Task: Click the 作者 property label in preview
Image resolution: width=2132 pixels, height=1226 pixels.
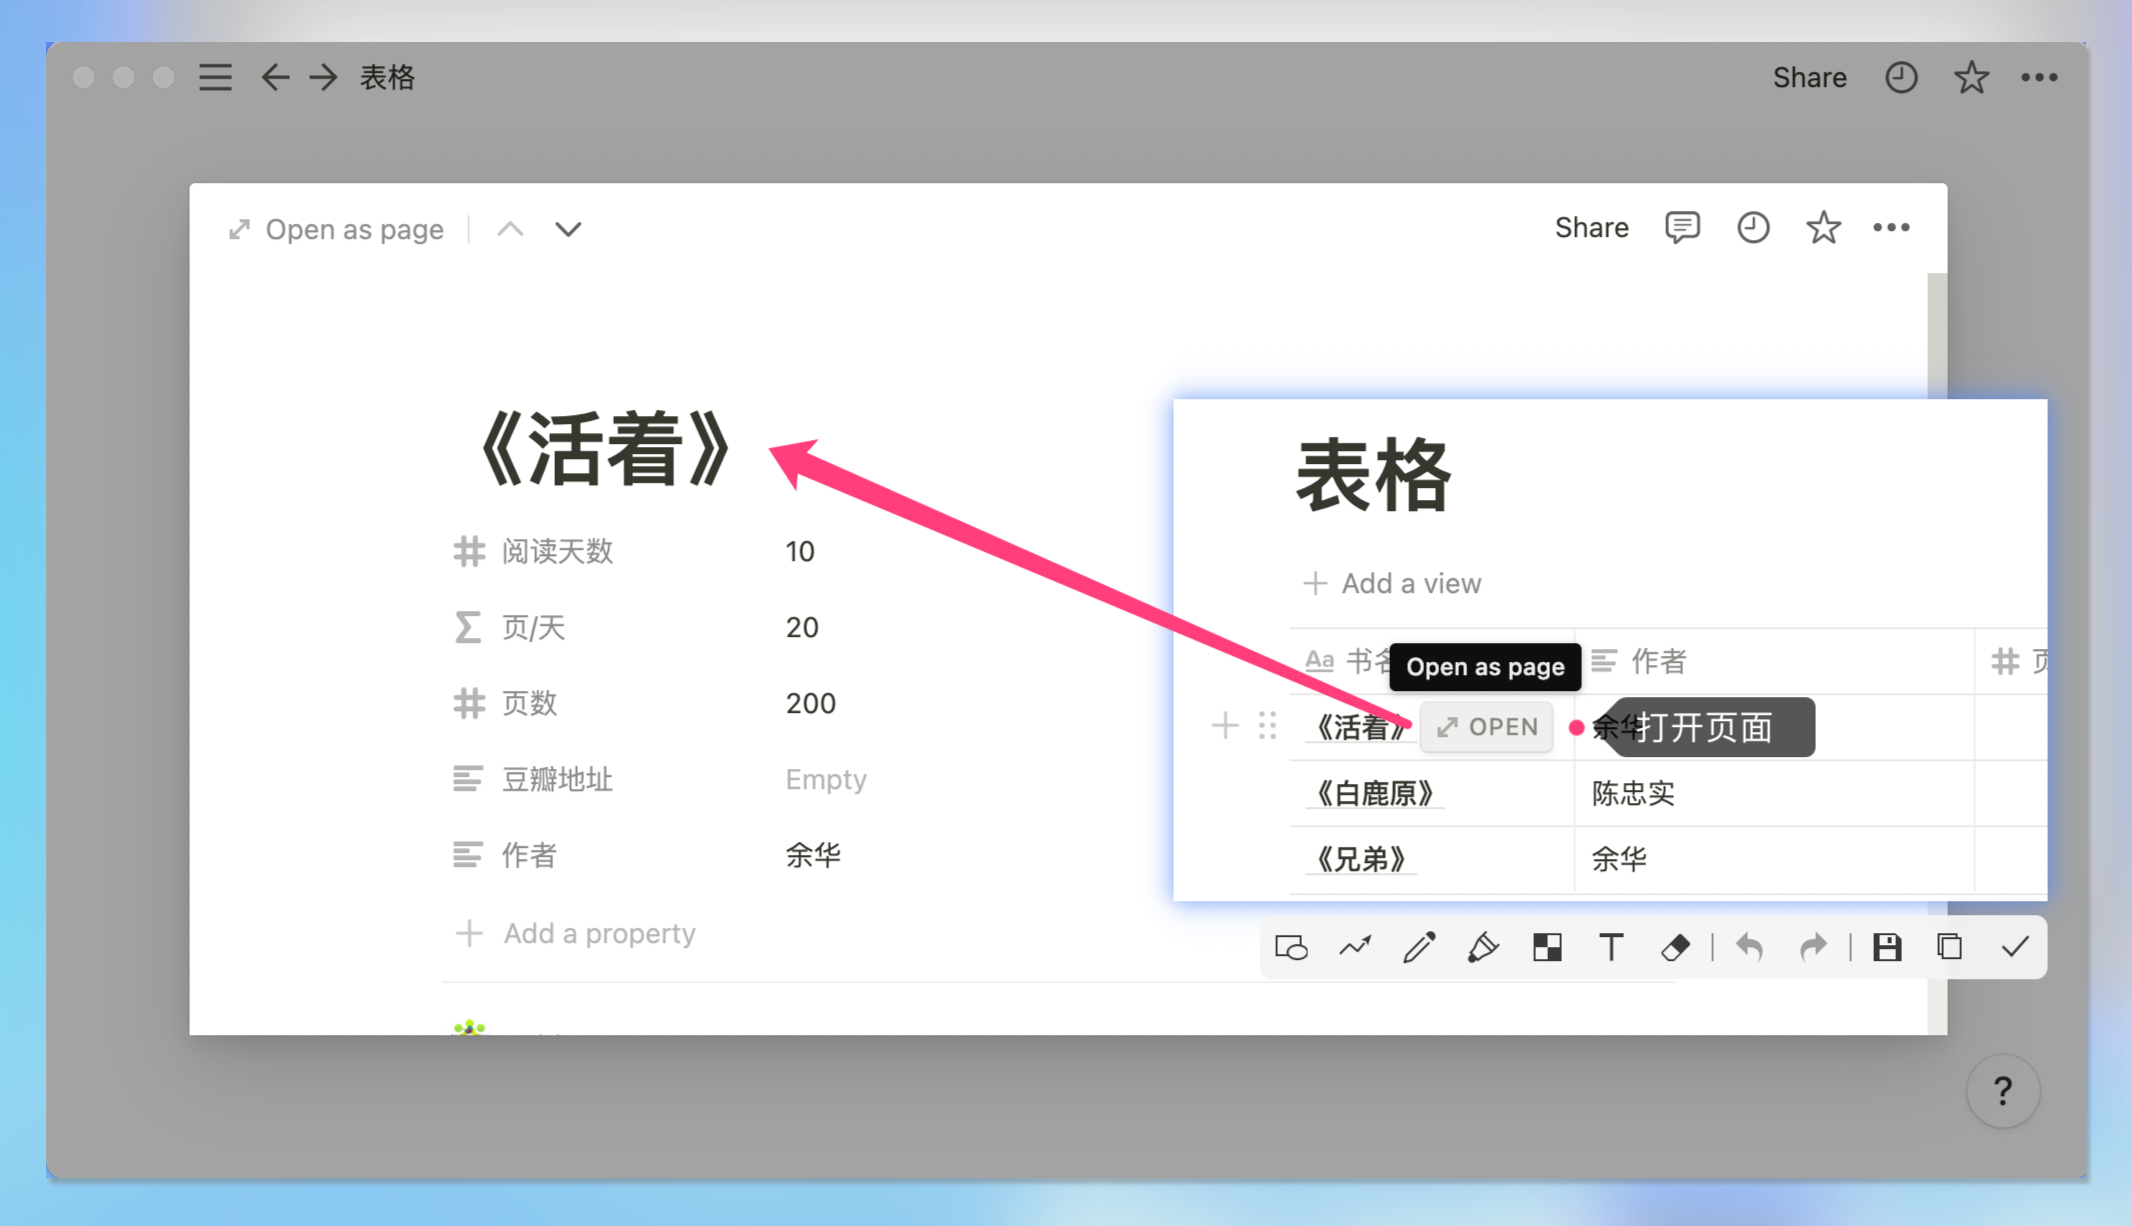Action: click(x=529, y=855)
